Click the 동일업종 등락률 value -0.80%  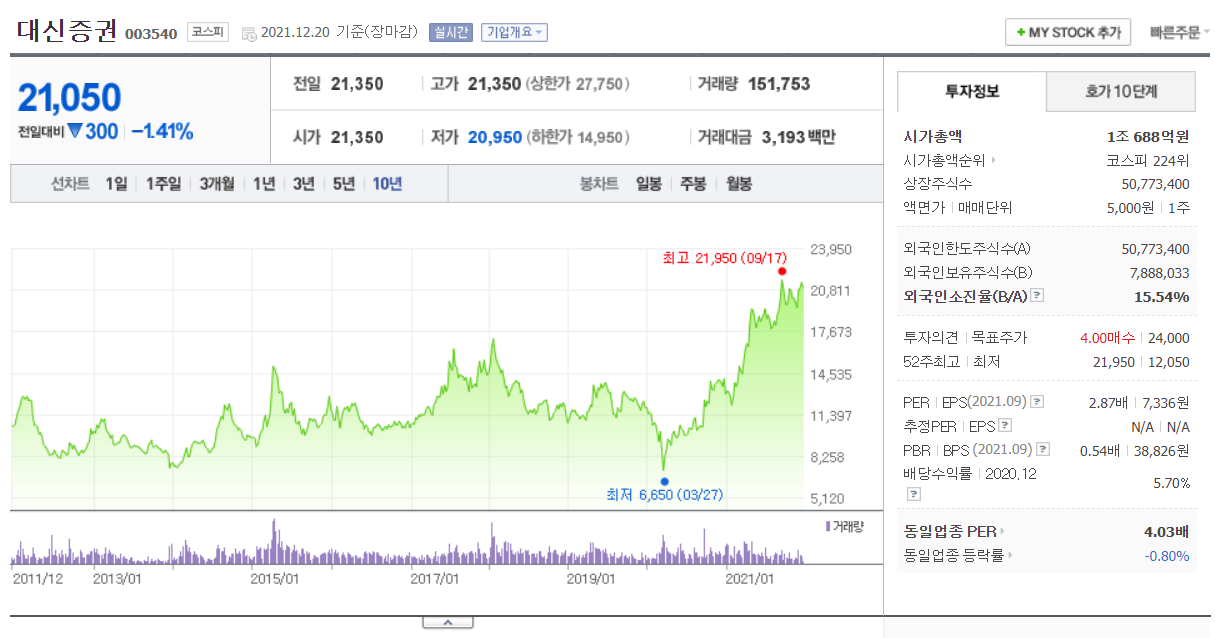point(1167,555)
